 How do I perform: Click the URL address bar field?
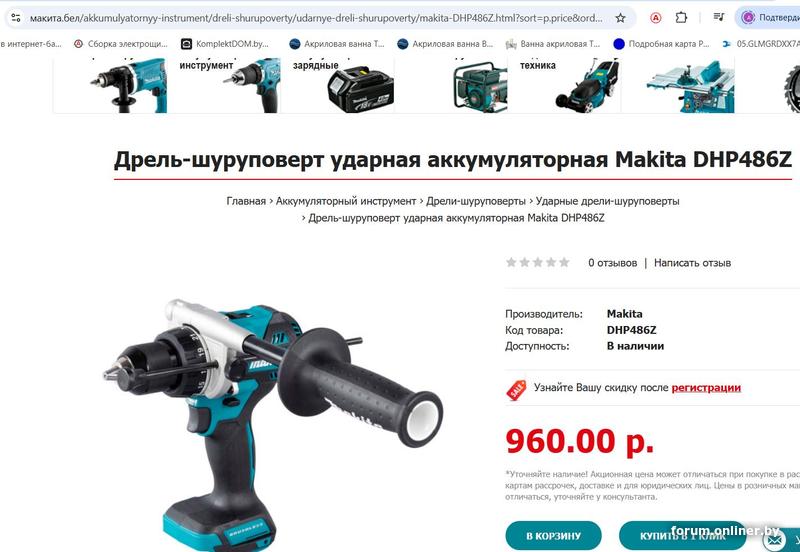(316, 18)
